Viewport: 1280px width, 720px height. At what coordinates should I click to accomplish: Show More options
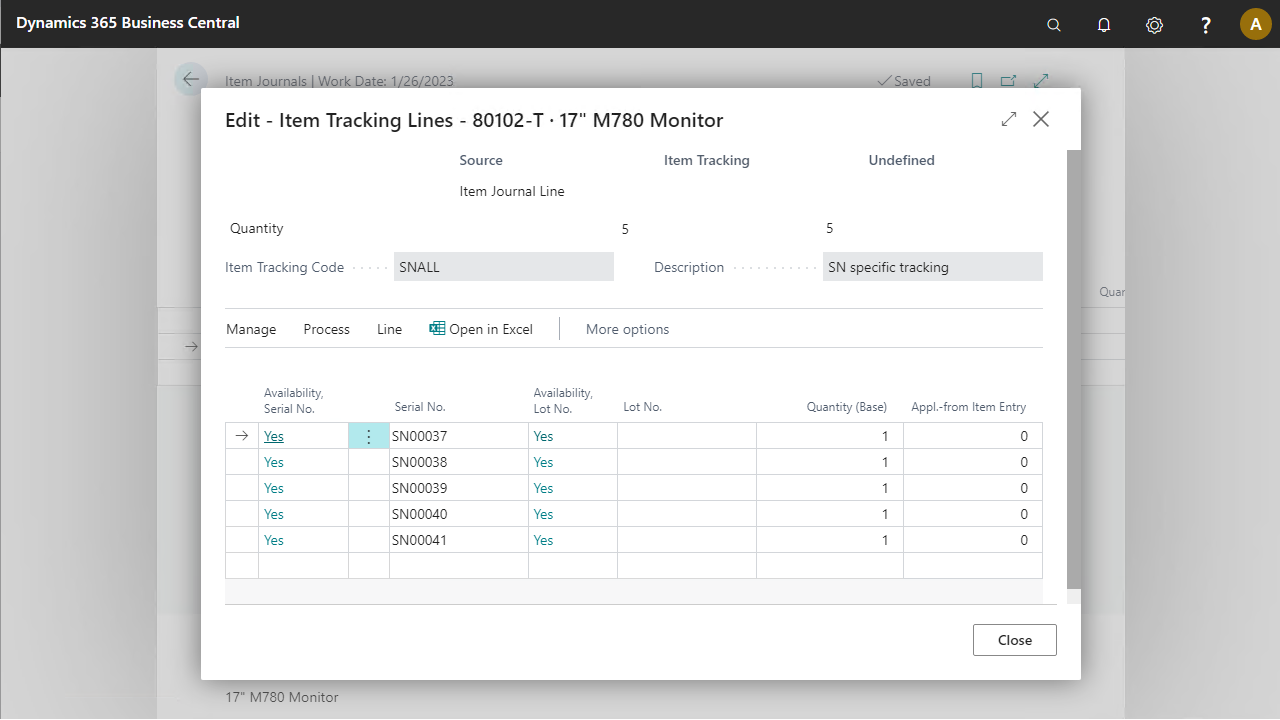(628, 329)
